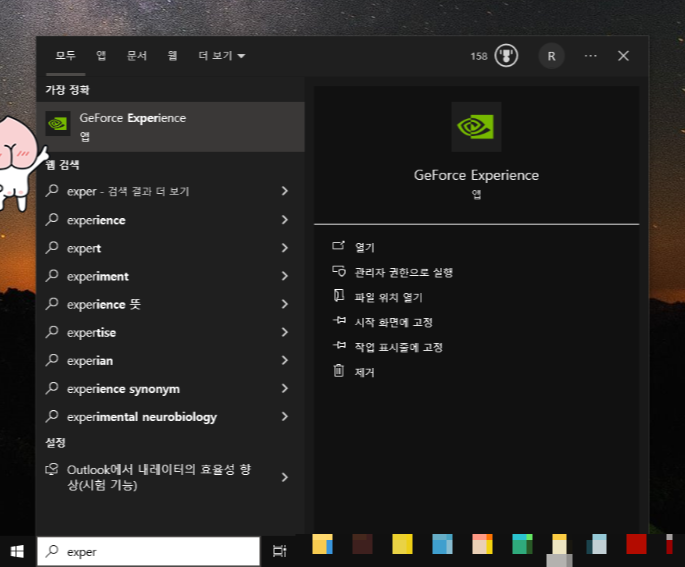Screen dimensions: 685x567
Task: Expand arrow next to Outlook setting result
Action: click(x=285, y=477)
